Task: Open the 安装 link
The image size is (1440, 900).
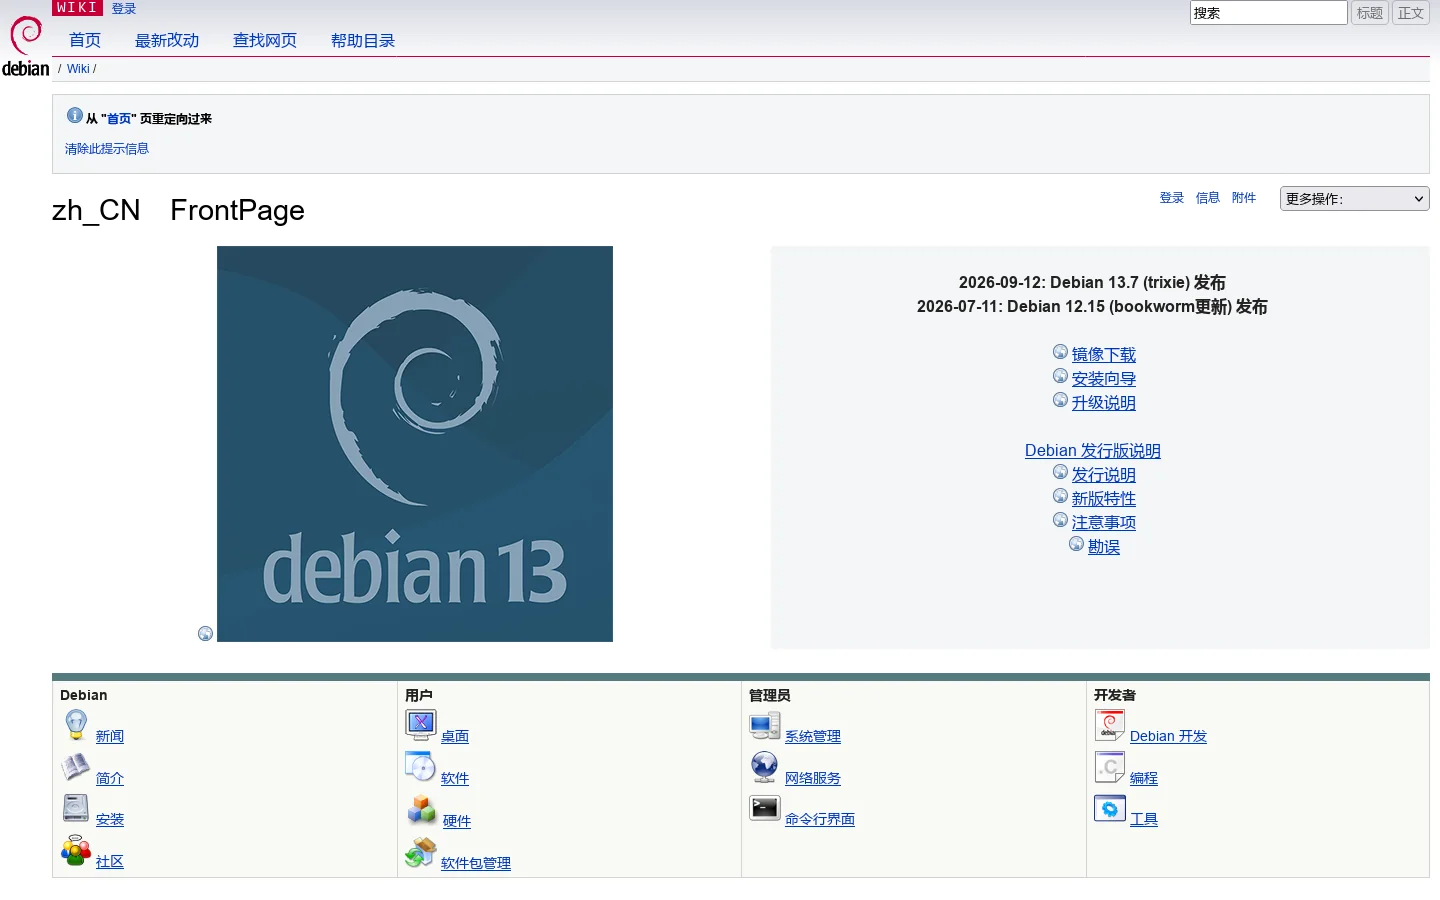Action: (x=110, y=819)
